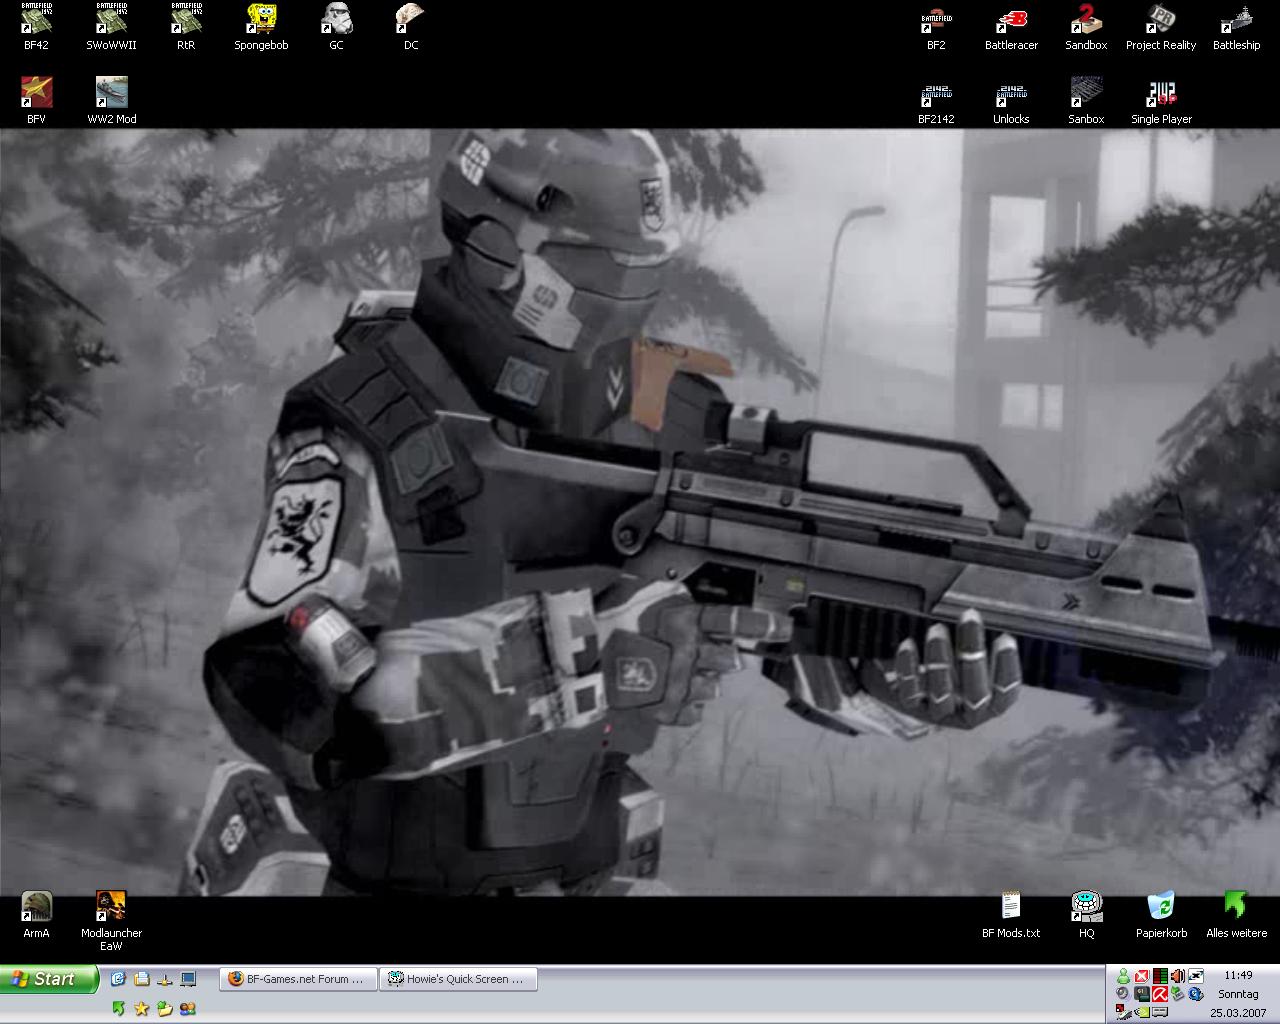Open the Battleship desktop shortcut
Screen dimensions: 1280x1024
(1236, 27)
